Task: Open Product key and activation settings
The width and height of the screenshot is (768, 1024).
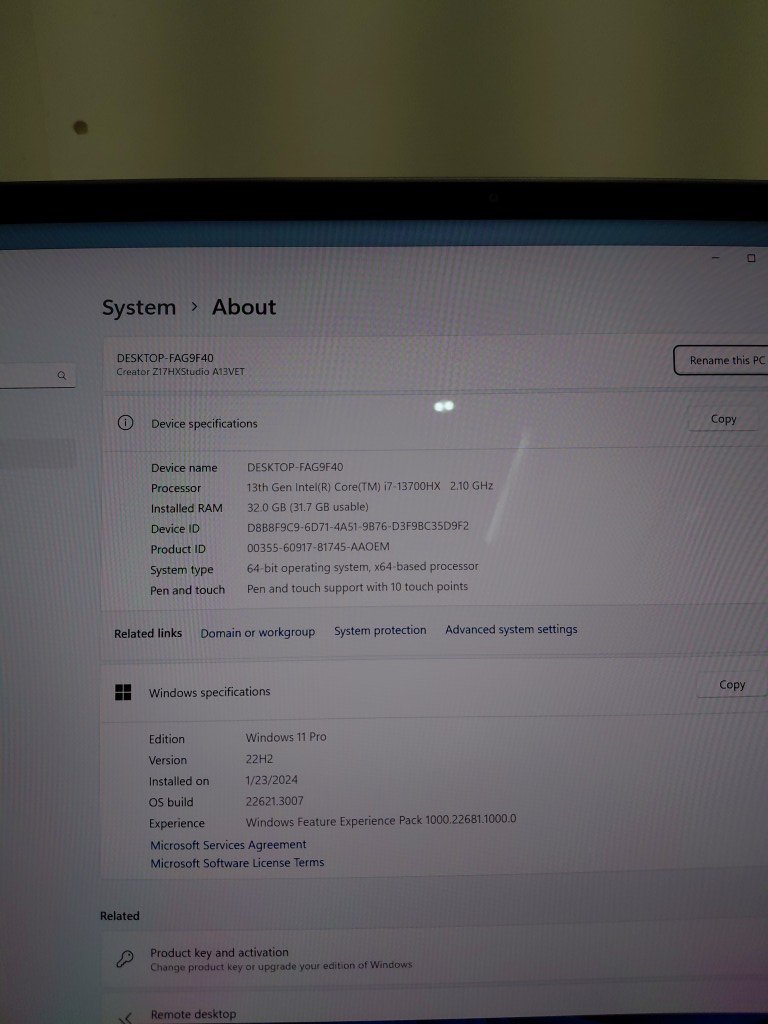Action: pos(219,953)
